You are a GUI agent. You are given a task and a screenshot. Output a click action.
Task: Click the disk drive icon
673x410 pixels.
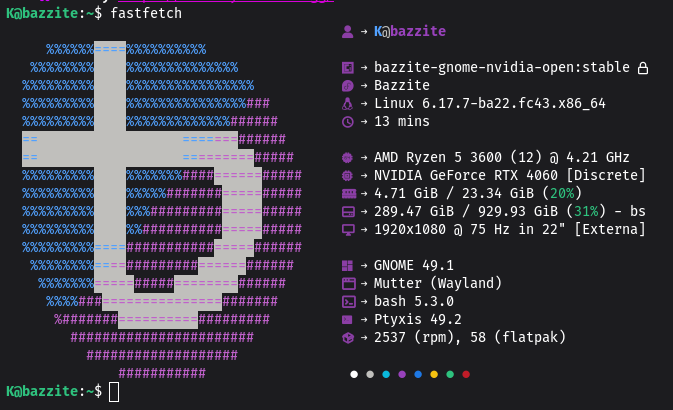(x=348, y=212)
